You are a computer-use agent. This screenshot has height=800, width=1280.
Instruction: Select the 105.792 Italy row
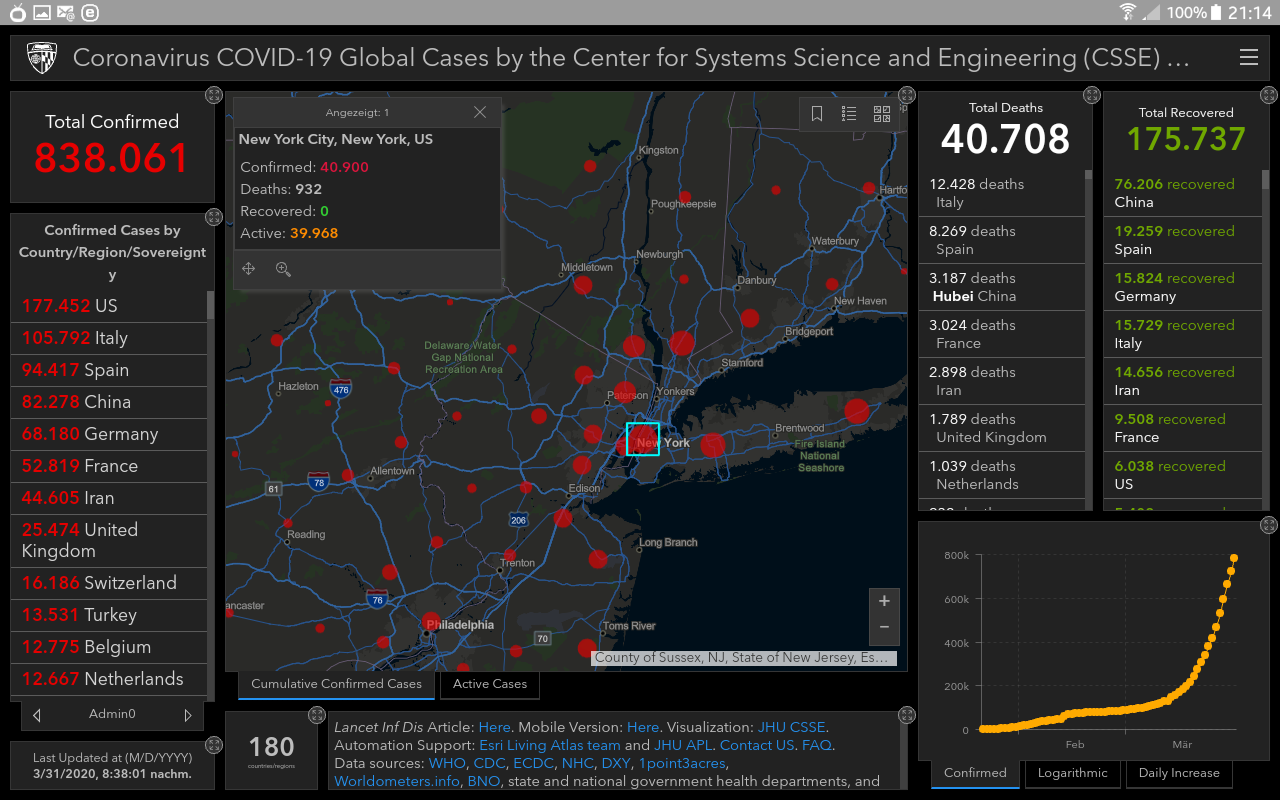(x=109, y=338)
